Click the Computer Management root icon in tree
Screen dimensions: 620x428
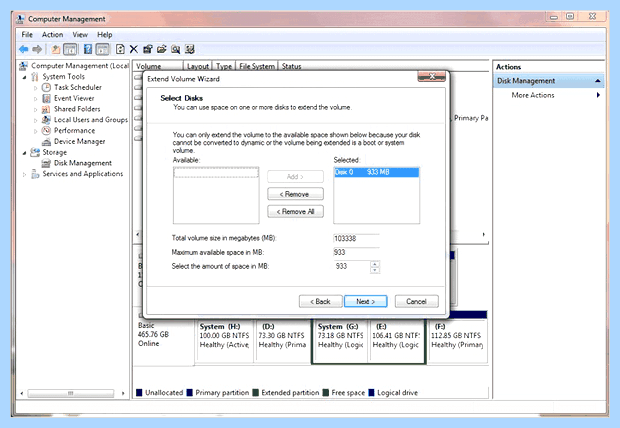coord(24,66)
